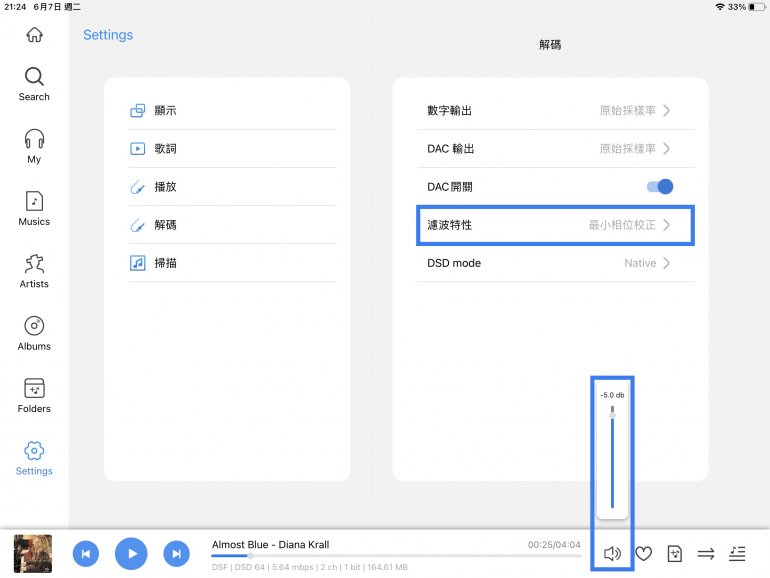Go to the Home screen icon
The height and width of the screenshot is (578, 770).
34,35
